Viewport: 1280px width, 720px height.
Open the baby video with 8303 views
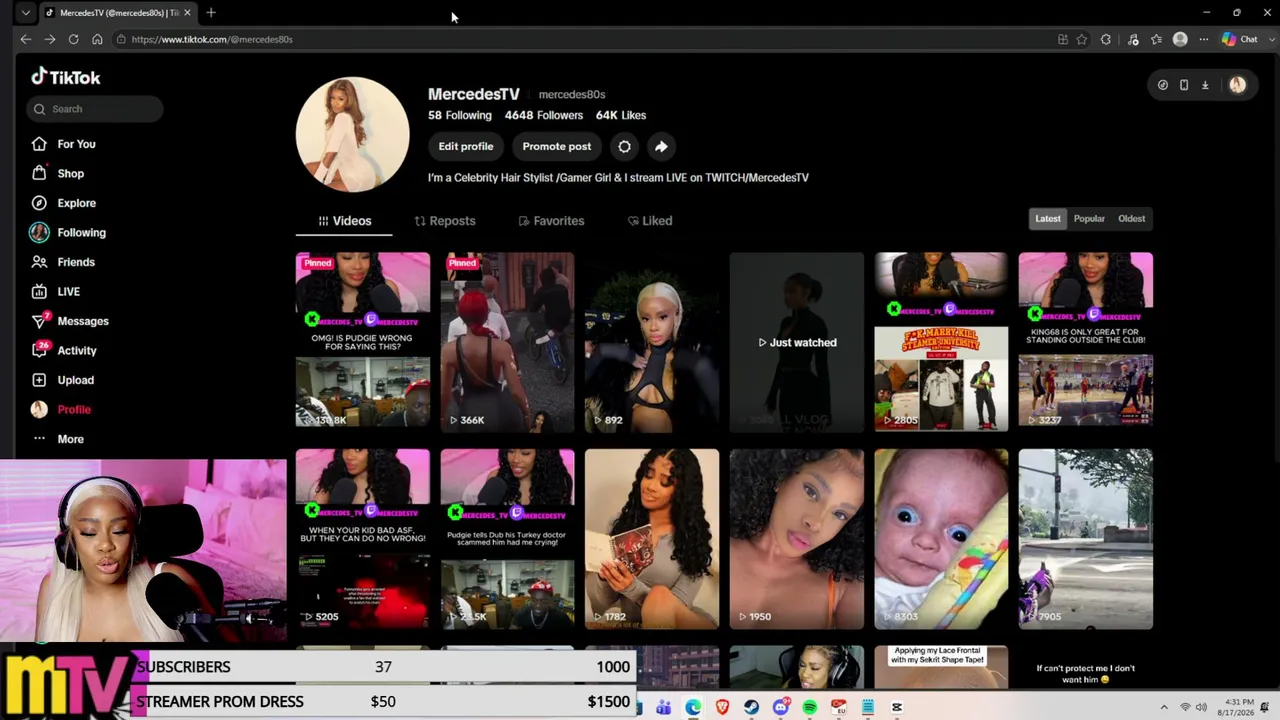point(941,539)
